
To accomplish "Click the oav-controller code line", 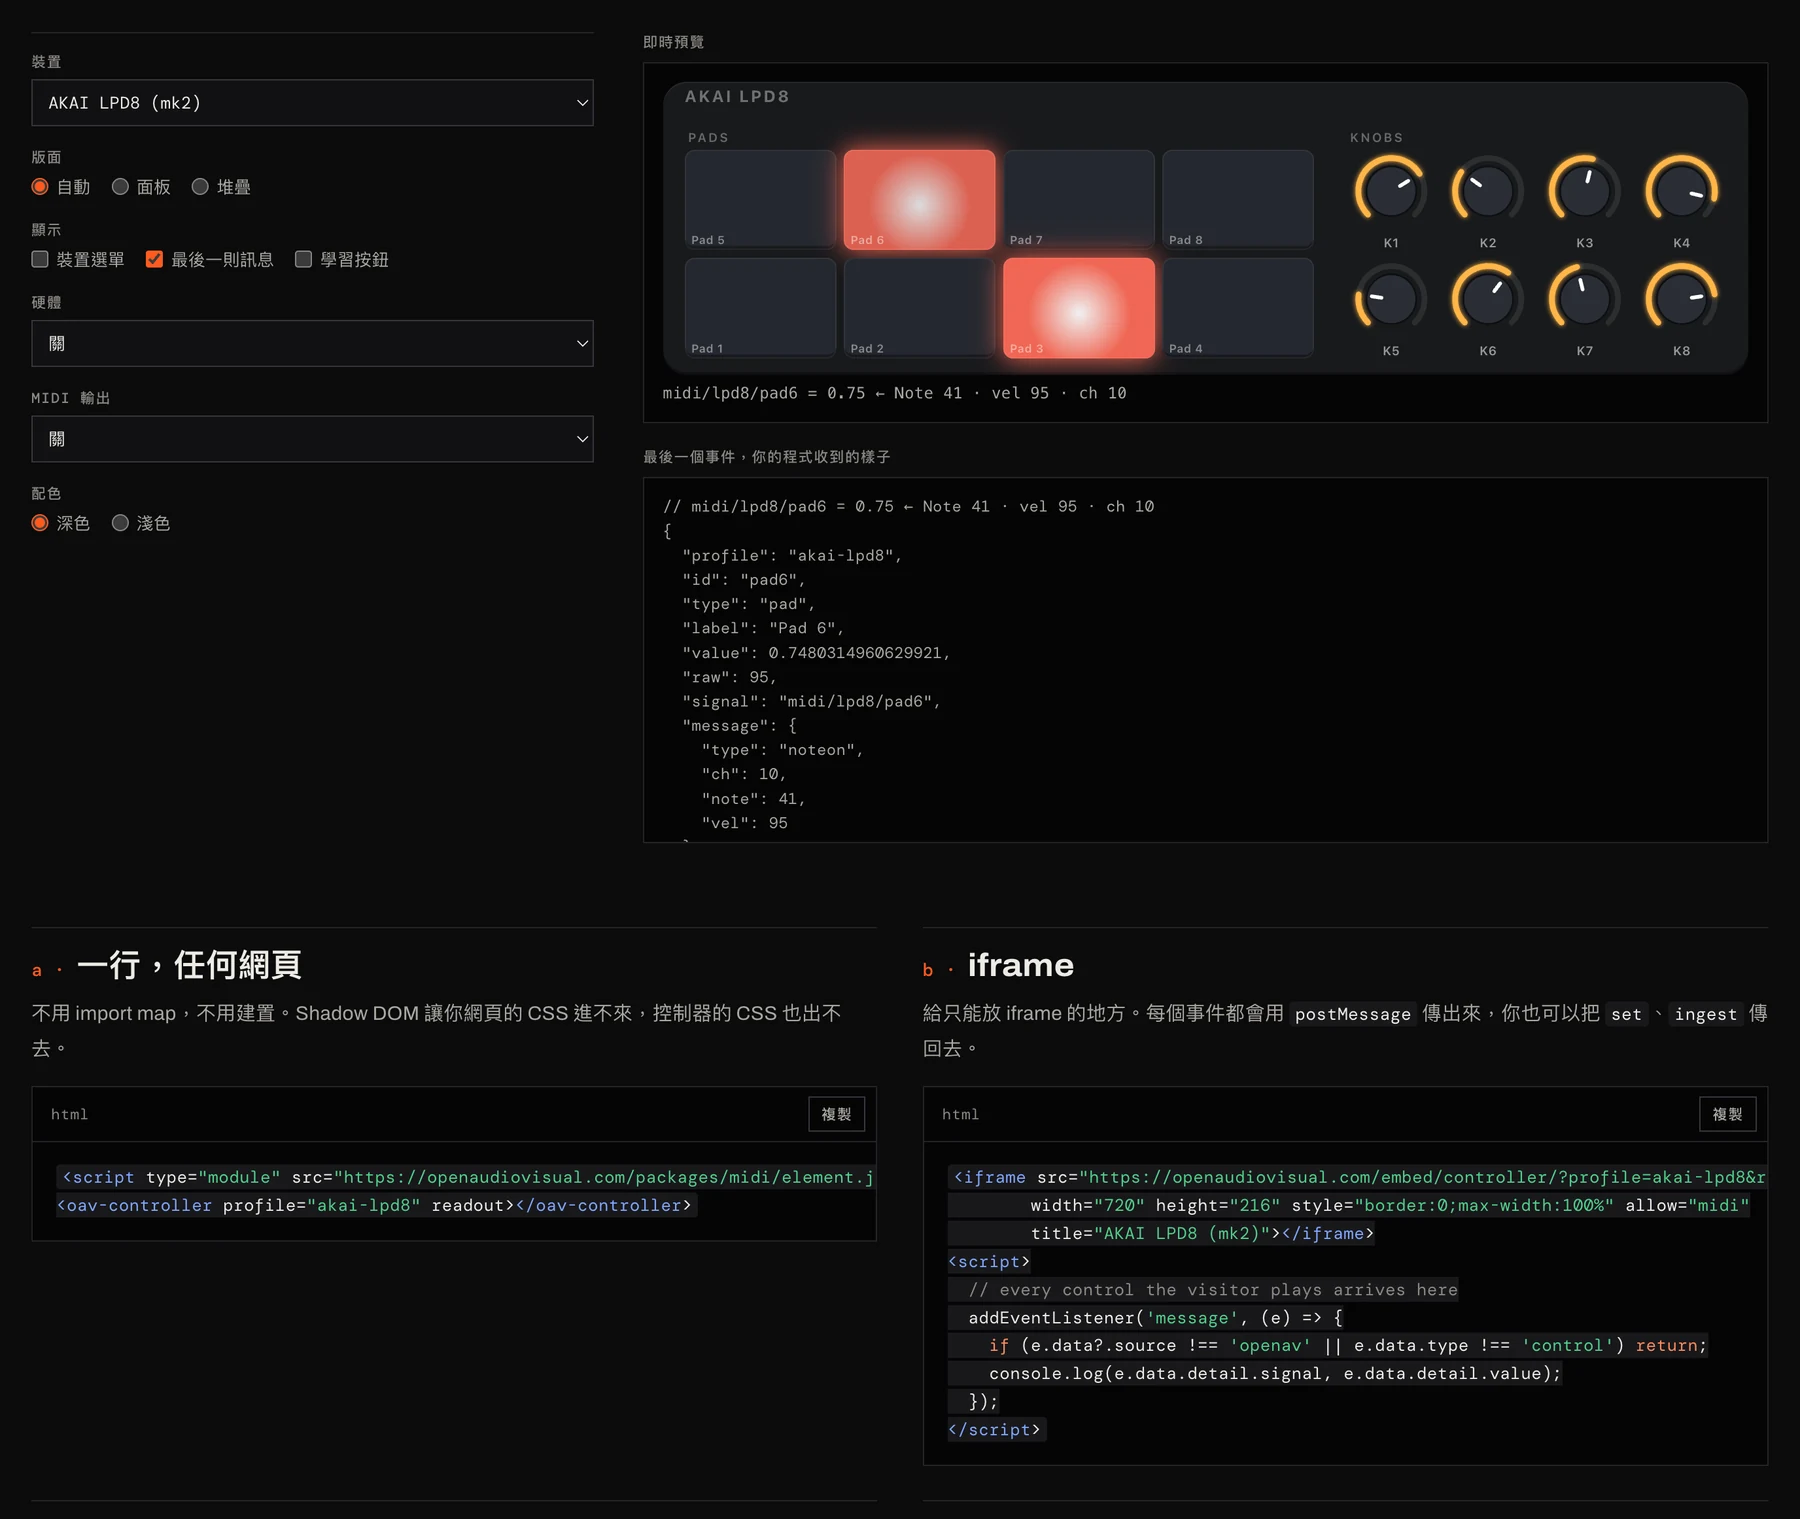I will coord(374,1205).
